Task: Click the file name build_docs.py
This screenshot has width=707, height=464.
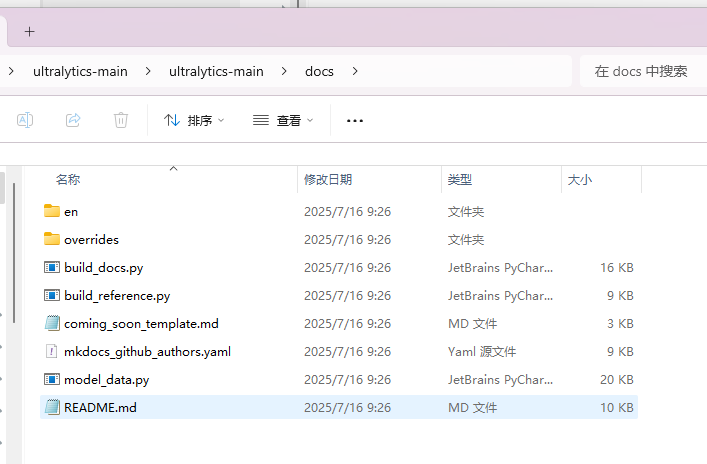Action: pyautogui.click(x=104, y=268)
